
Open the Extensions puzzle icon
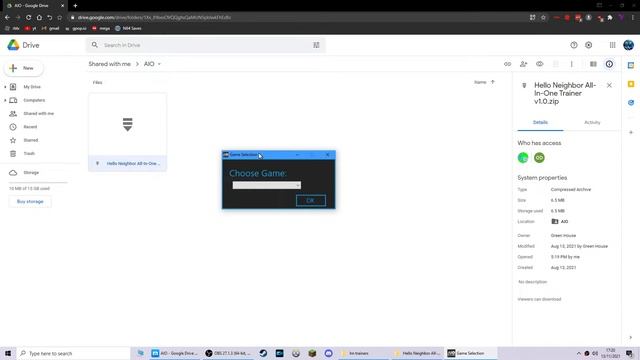coord(610,18)
